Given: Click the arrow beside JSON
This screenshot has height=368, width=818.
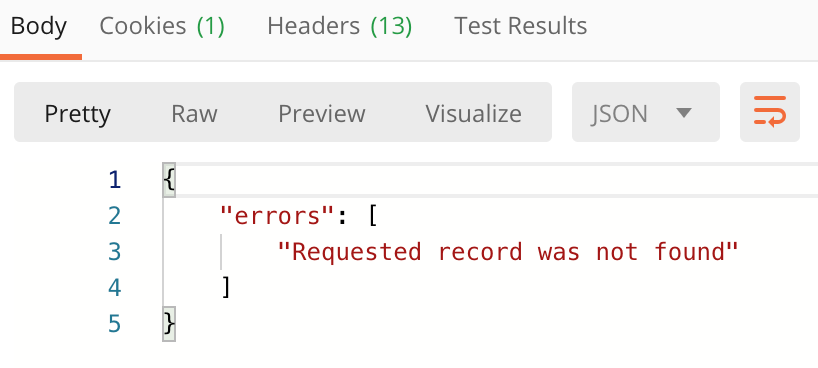Looking at the screenshot, I should click(x=683, y=112).
